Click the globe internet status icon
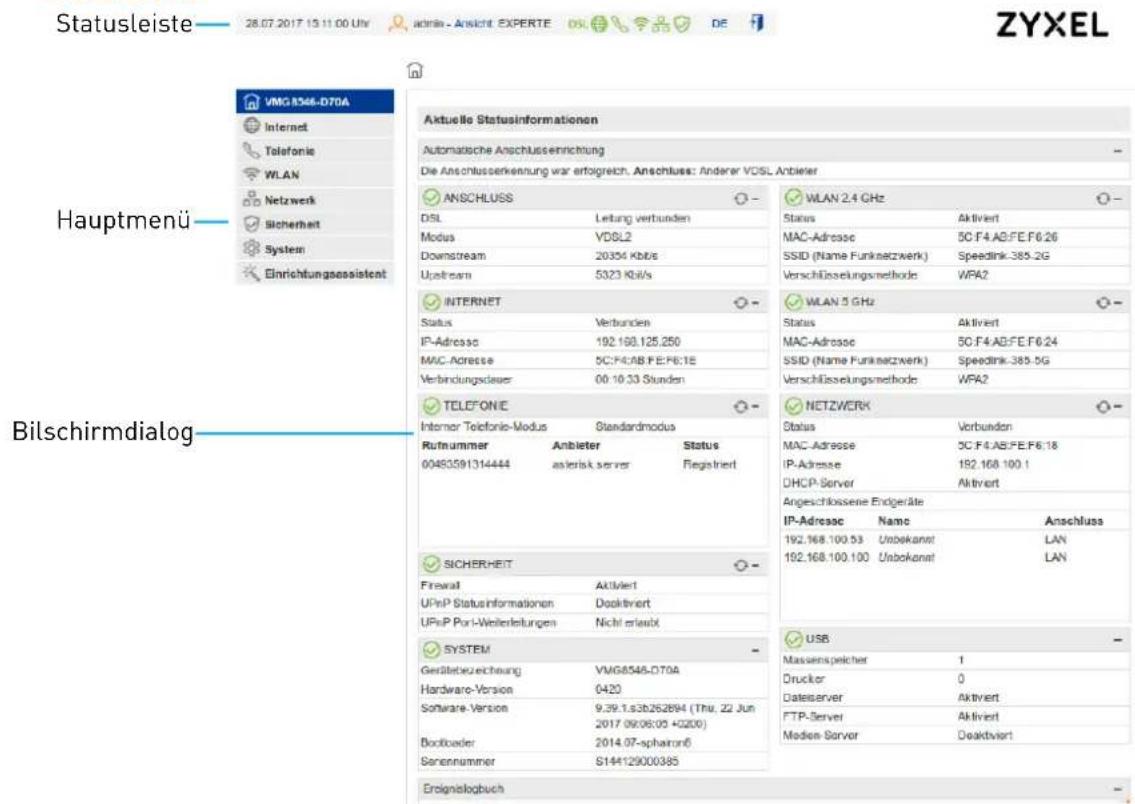The width and height of the screenshot is (1135, 804). click(599, 24)
